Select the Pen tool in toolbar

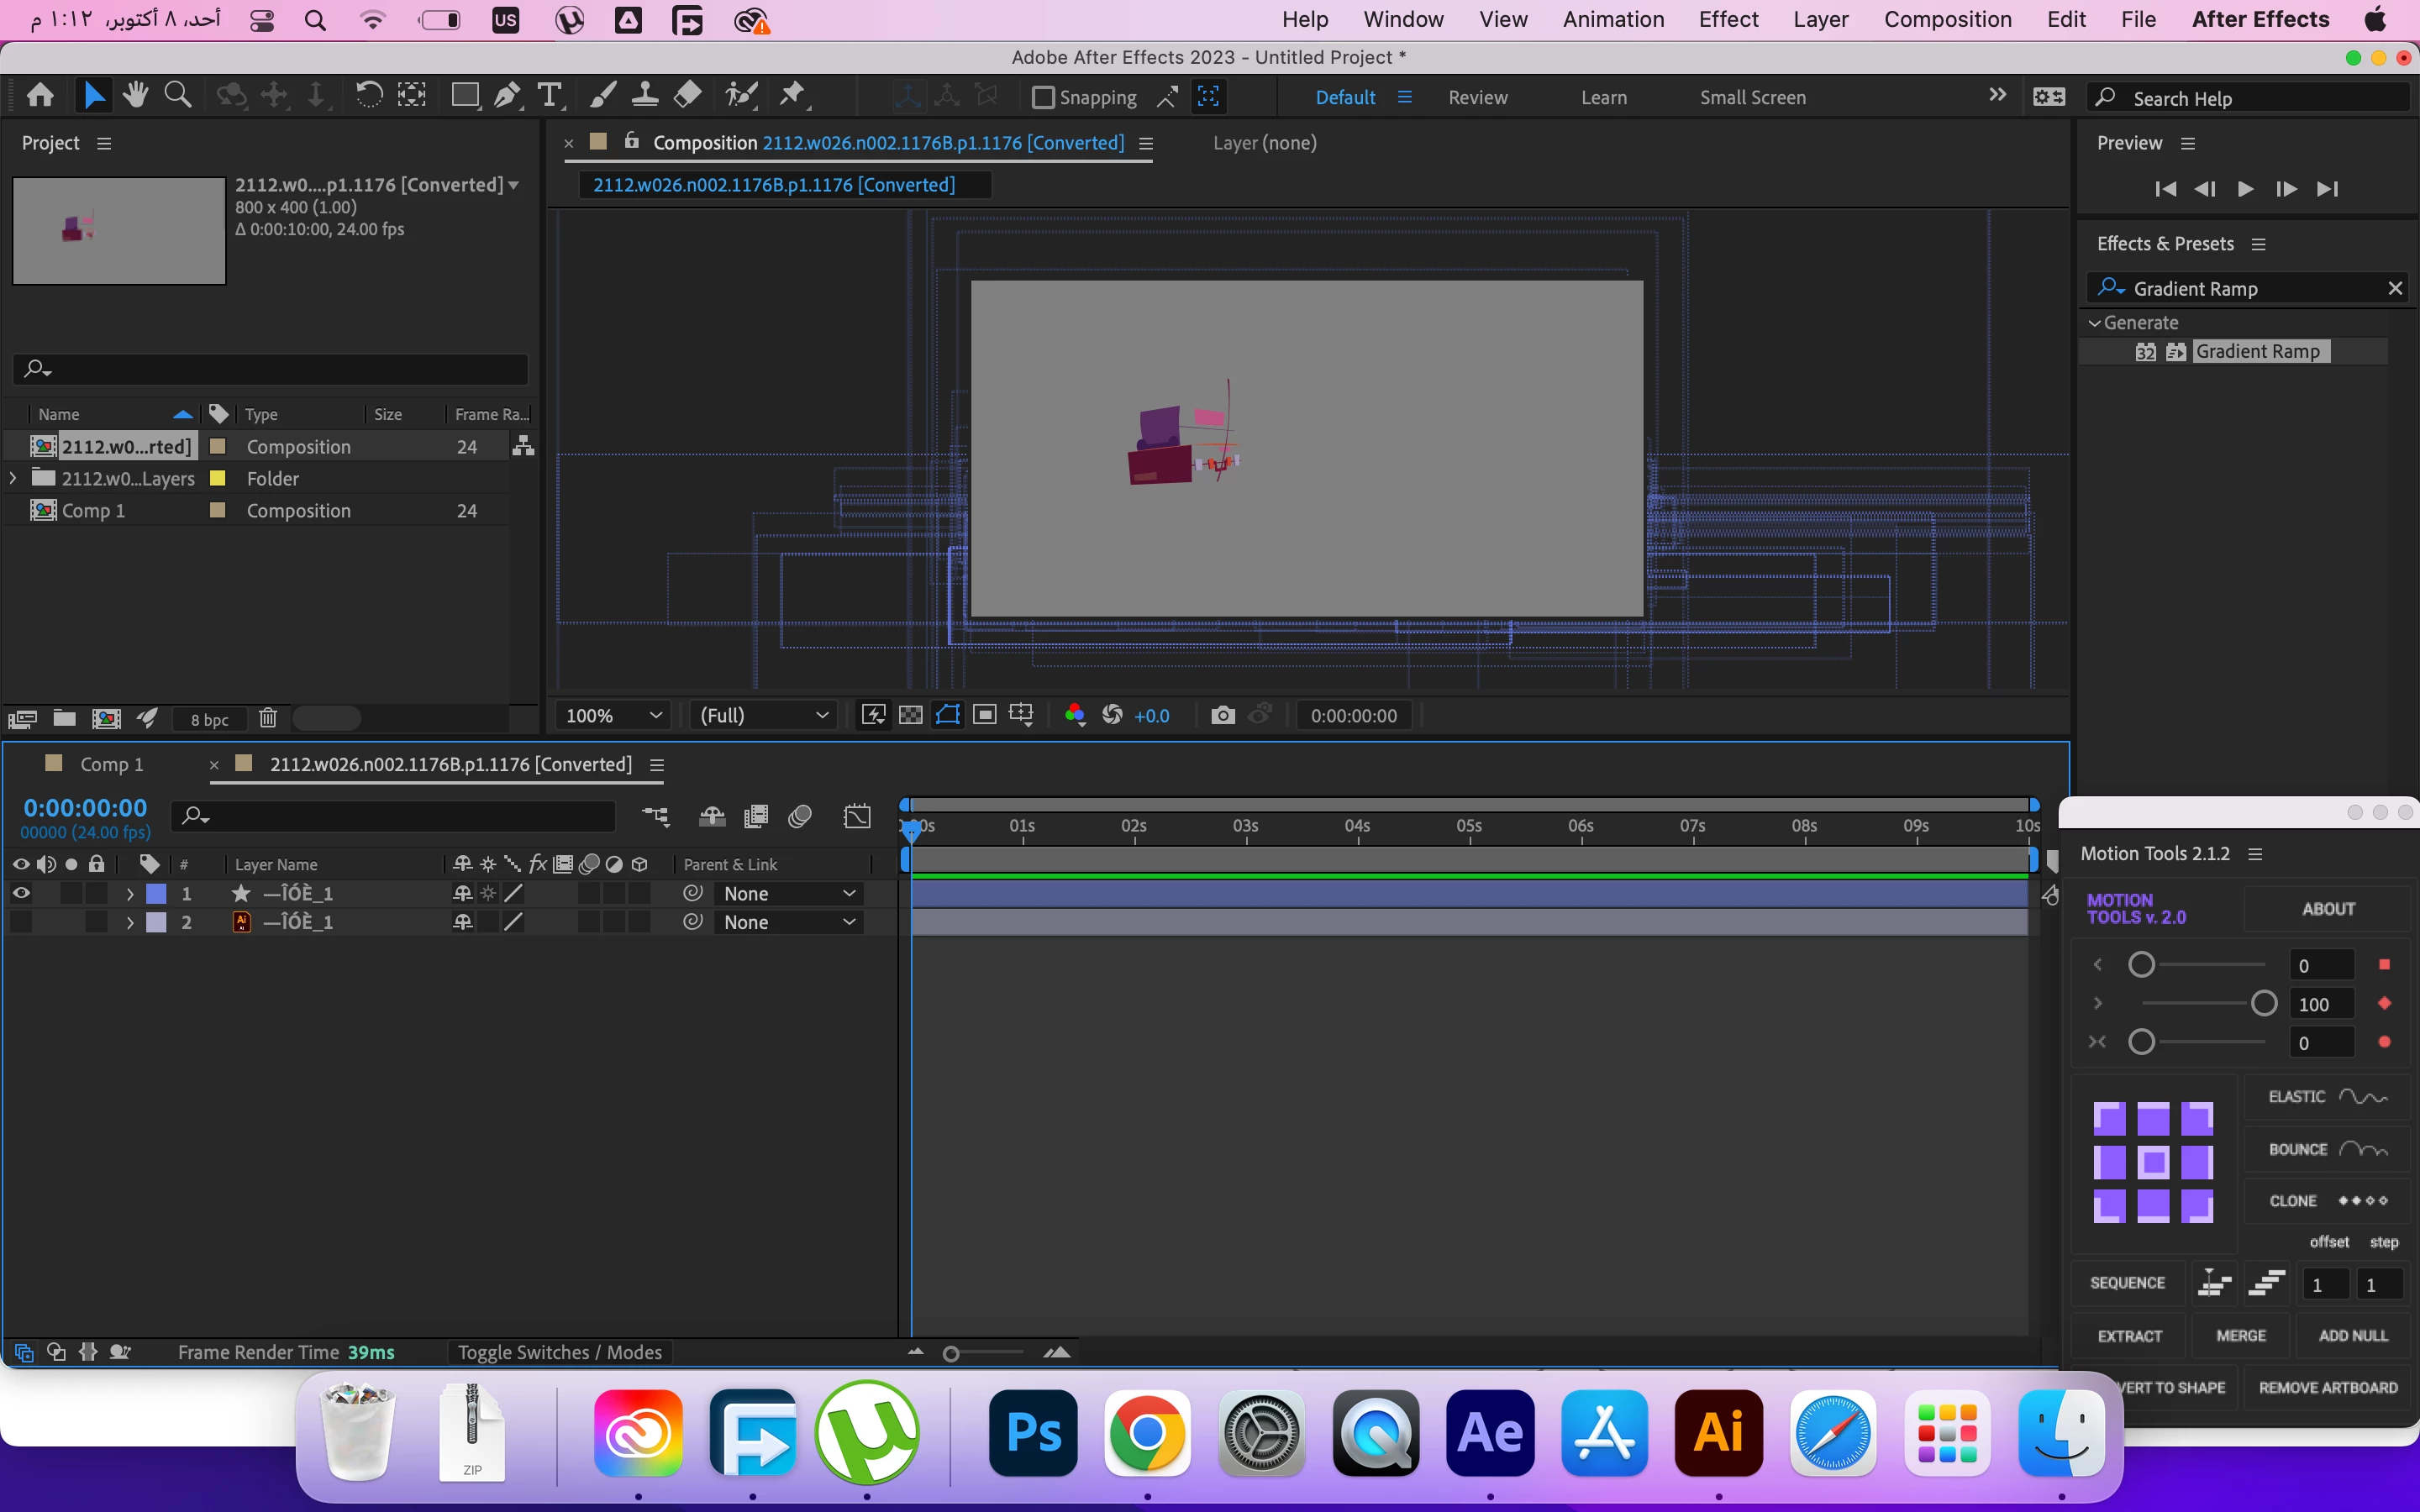pos(507,96)
